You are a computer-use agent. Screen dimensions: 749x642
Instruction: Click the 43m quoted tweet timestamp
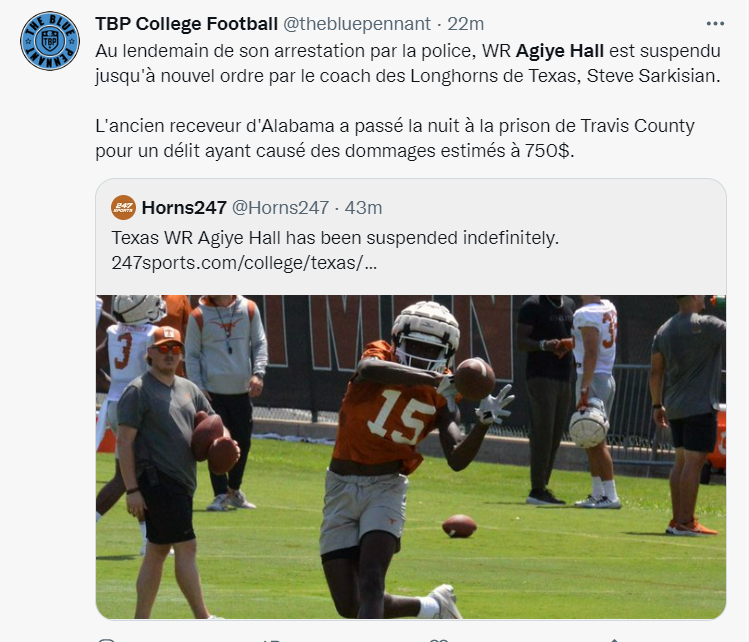[x=364, y=208]
